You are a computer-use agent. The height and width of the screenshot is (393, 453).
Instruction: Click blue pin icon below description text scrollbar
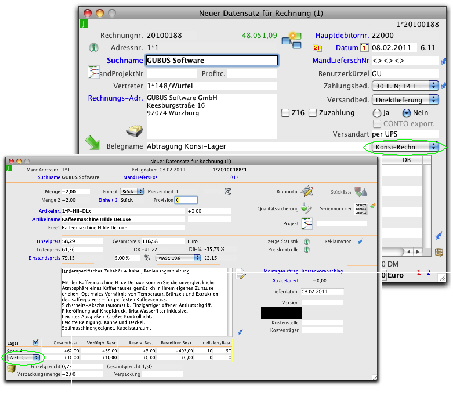240,332
